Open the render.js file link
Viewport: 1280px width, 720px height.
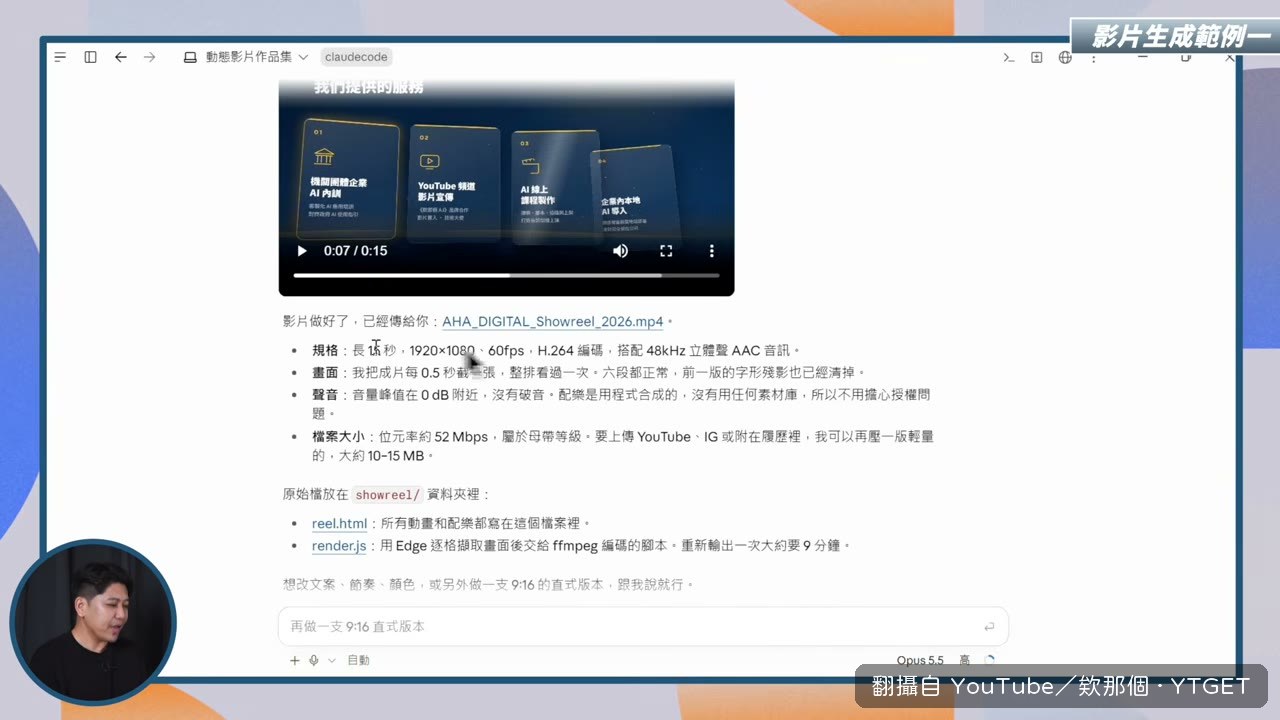click(x=339, y=546)
